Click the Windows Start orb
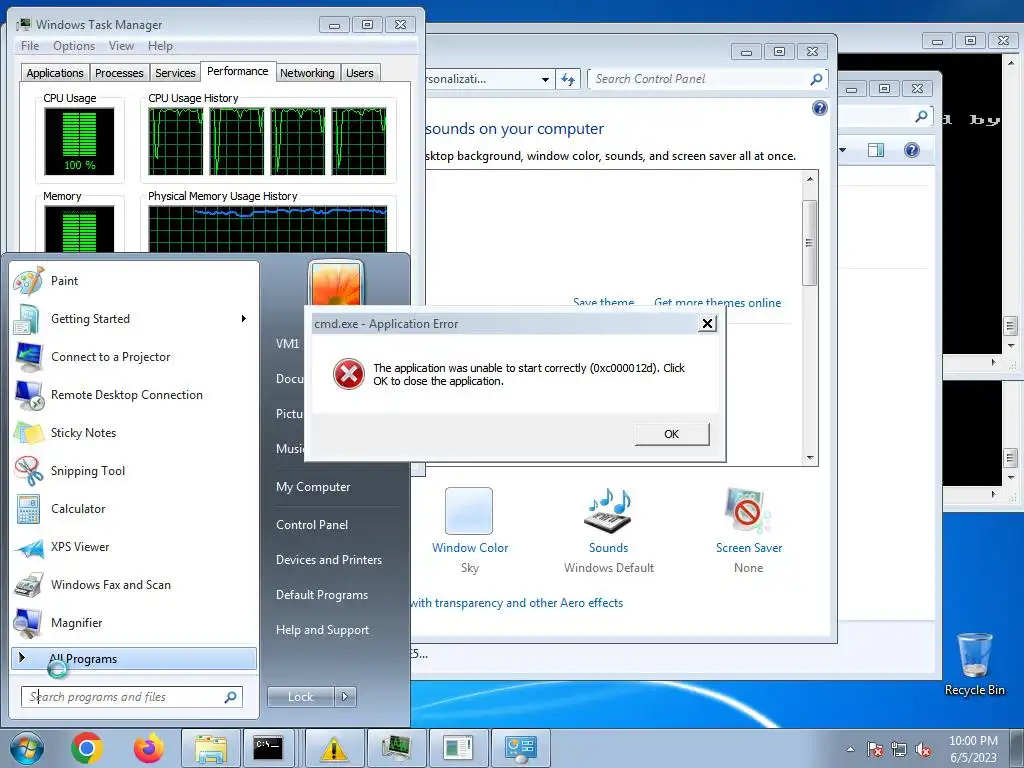 click(x=27, y=748)
